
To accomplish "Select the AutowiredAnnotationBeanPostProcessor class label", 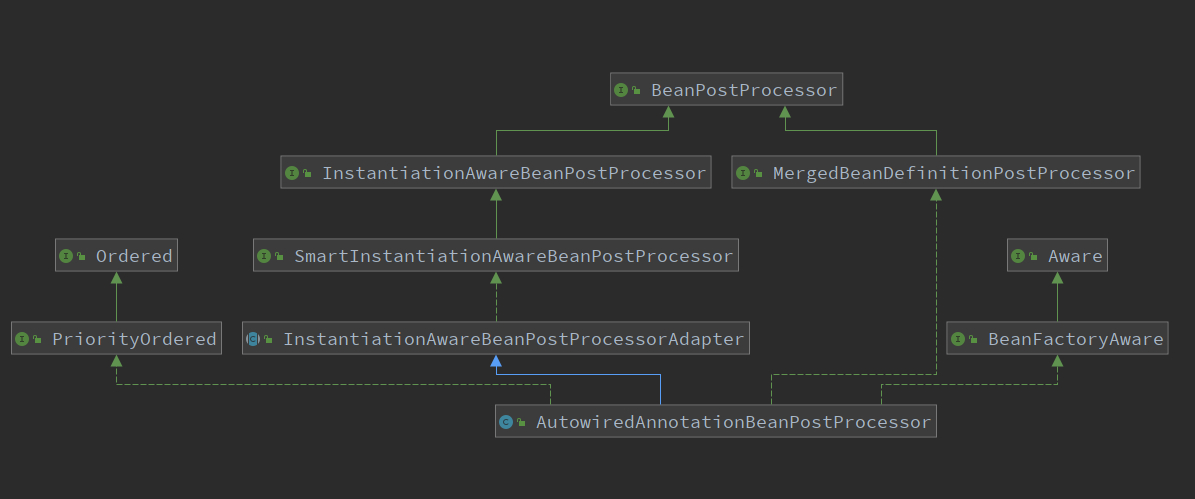I will click(733, 422).
